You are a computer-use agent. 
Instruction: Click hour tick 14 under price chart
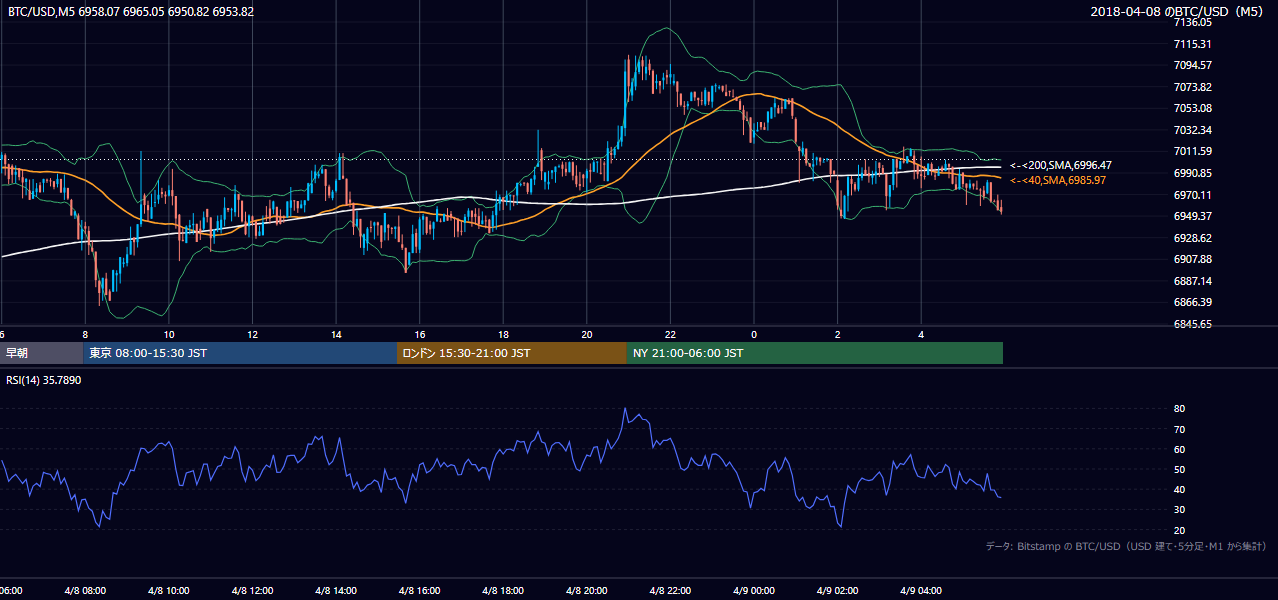coord(336,335)
